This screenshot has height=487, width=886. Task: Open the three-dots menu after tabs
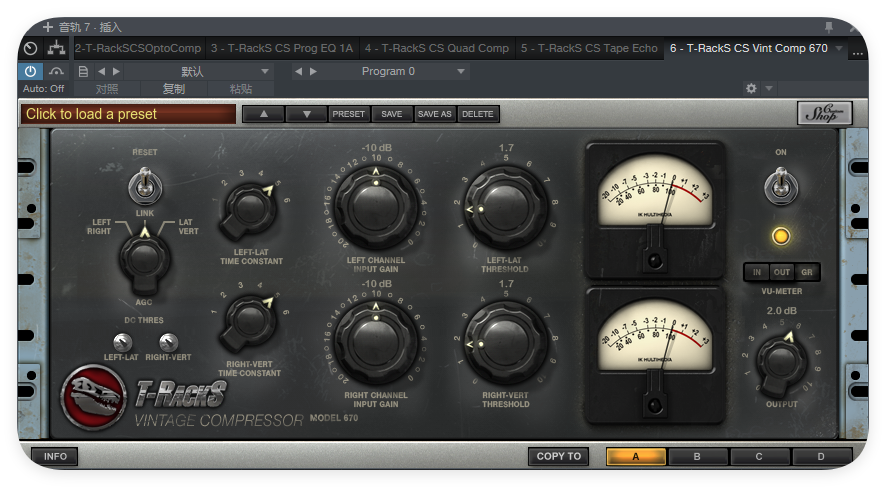click(x=858, y=53)
